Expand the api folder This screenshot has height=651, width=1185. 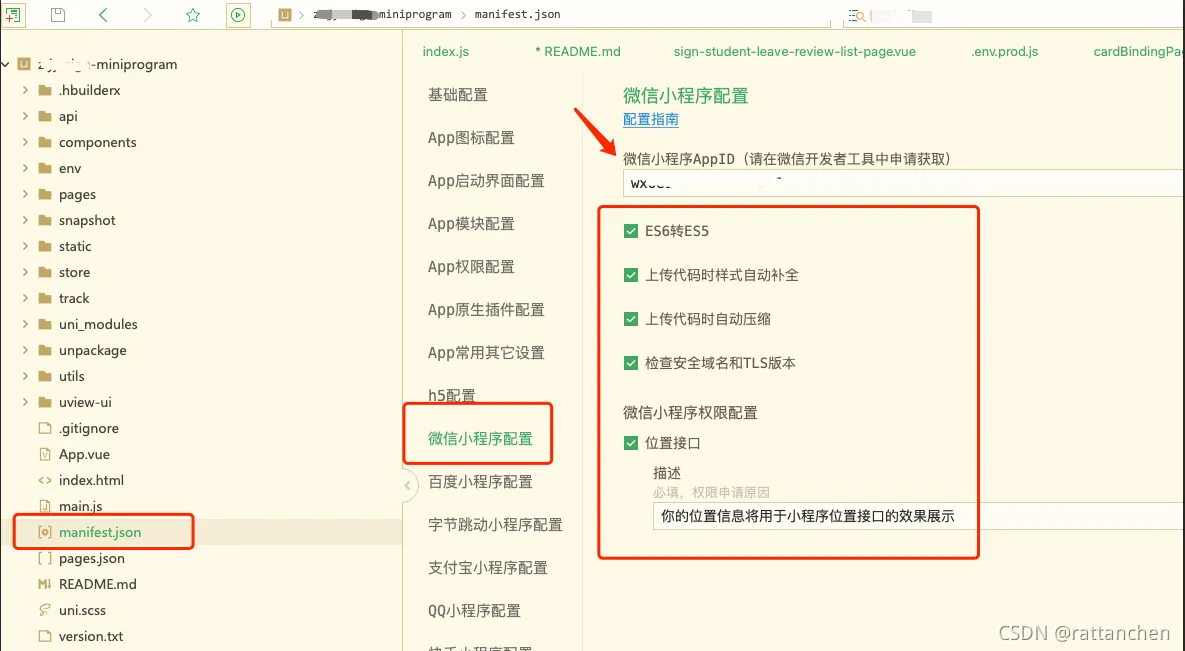pos(25,116)
